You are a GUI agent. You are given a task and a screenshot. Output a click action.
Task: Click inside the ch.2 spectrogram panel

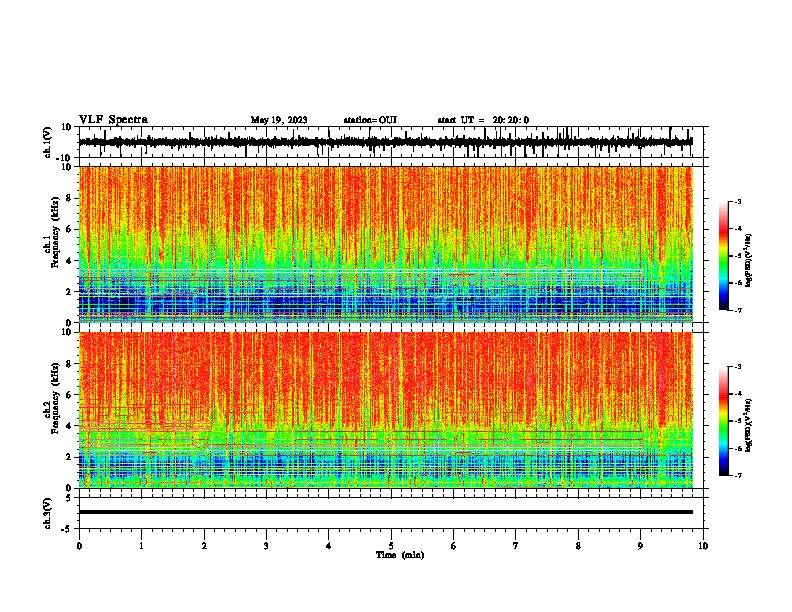pyautogui.click(x=386, y=410)
